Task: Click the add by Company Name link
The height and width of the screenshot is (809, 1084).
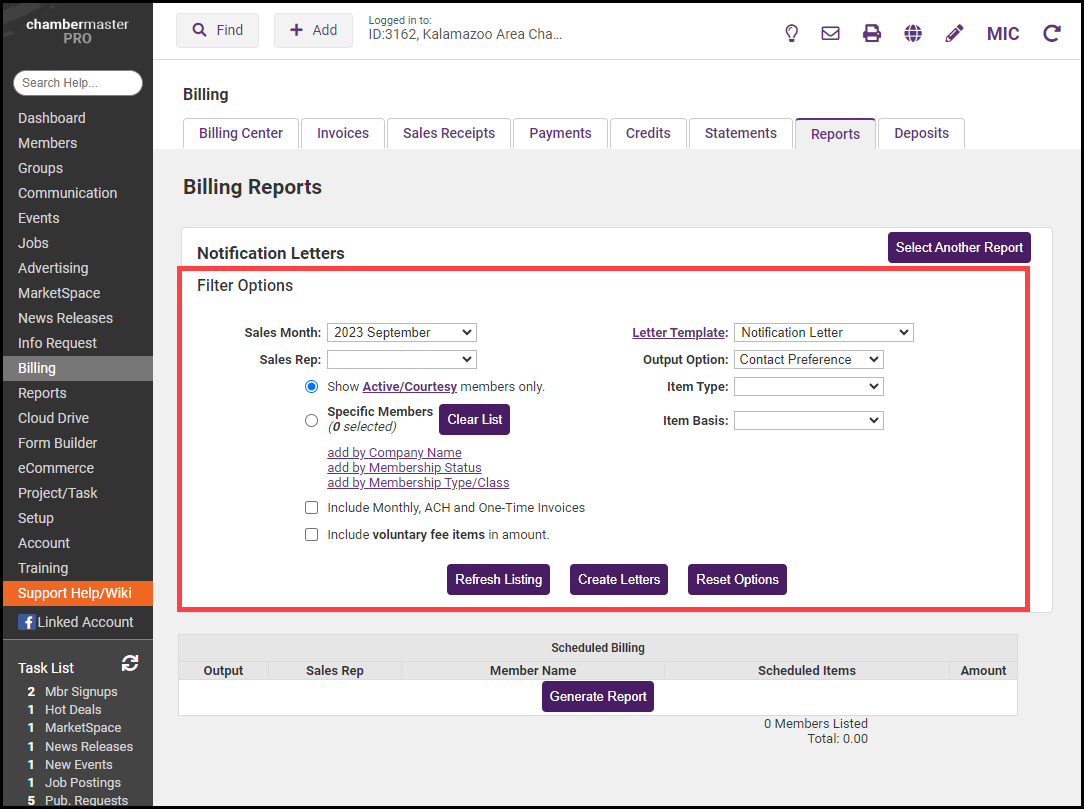Action: (394, 453)
